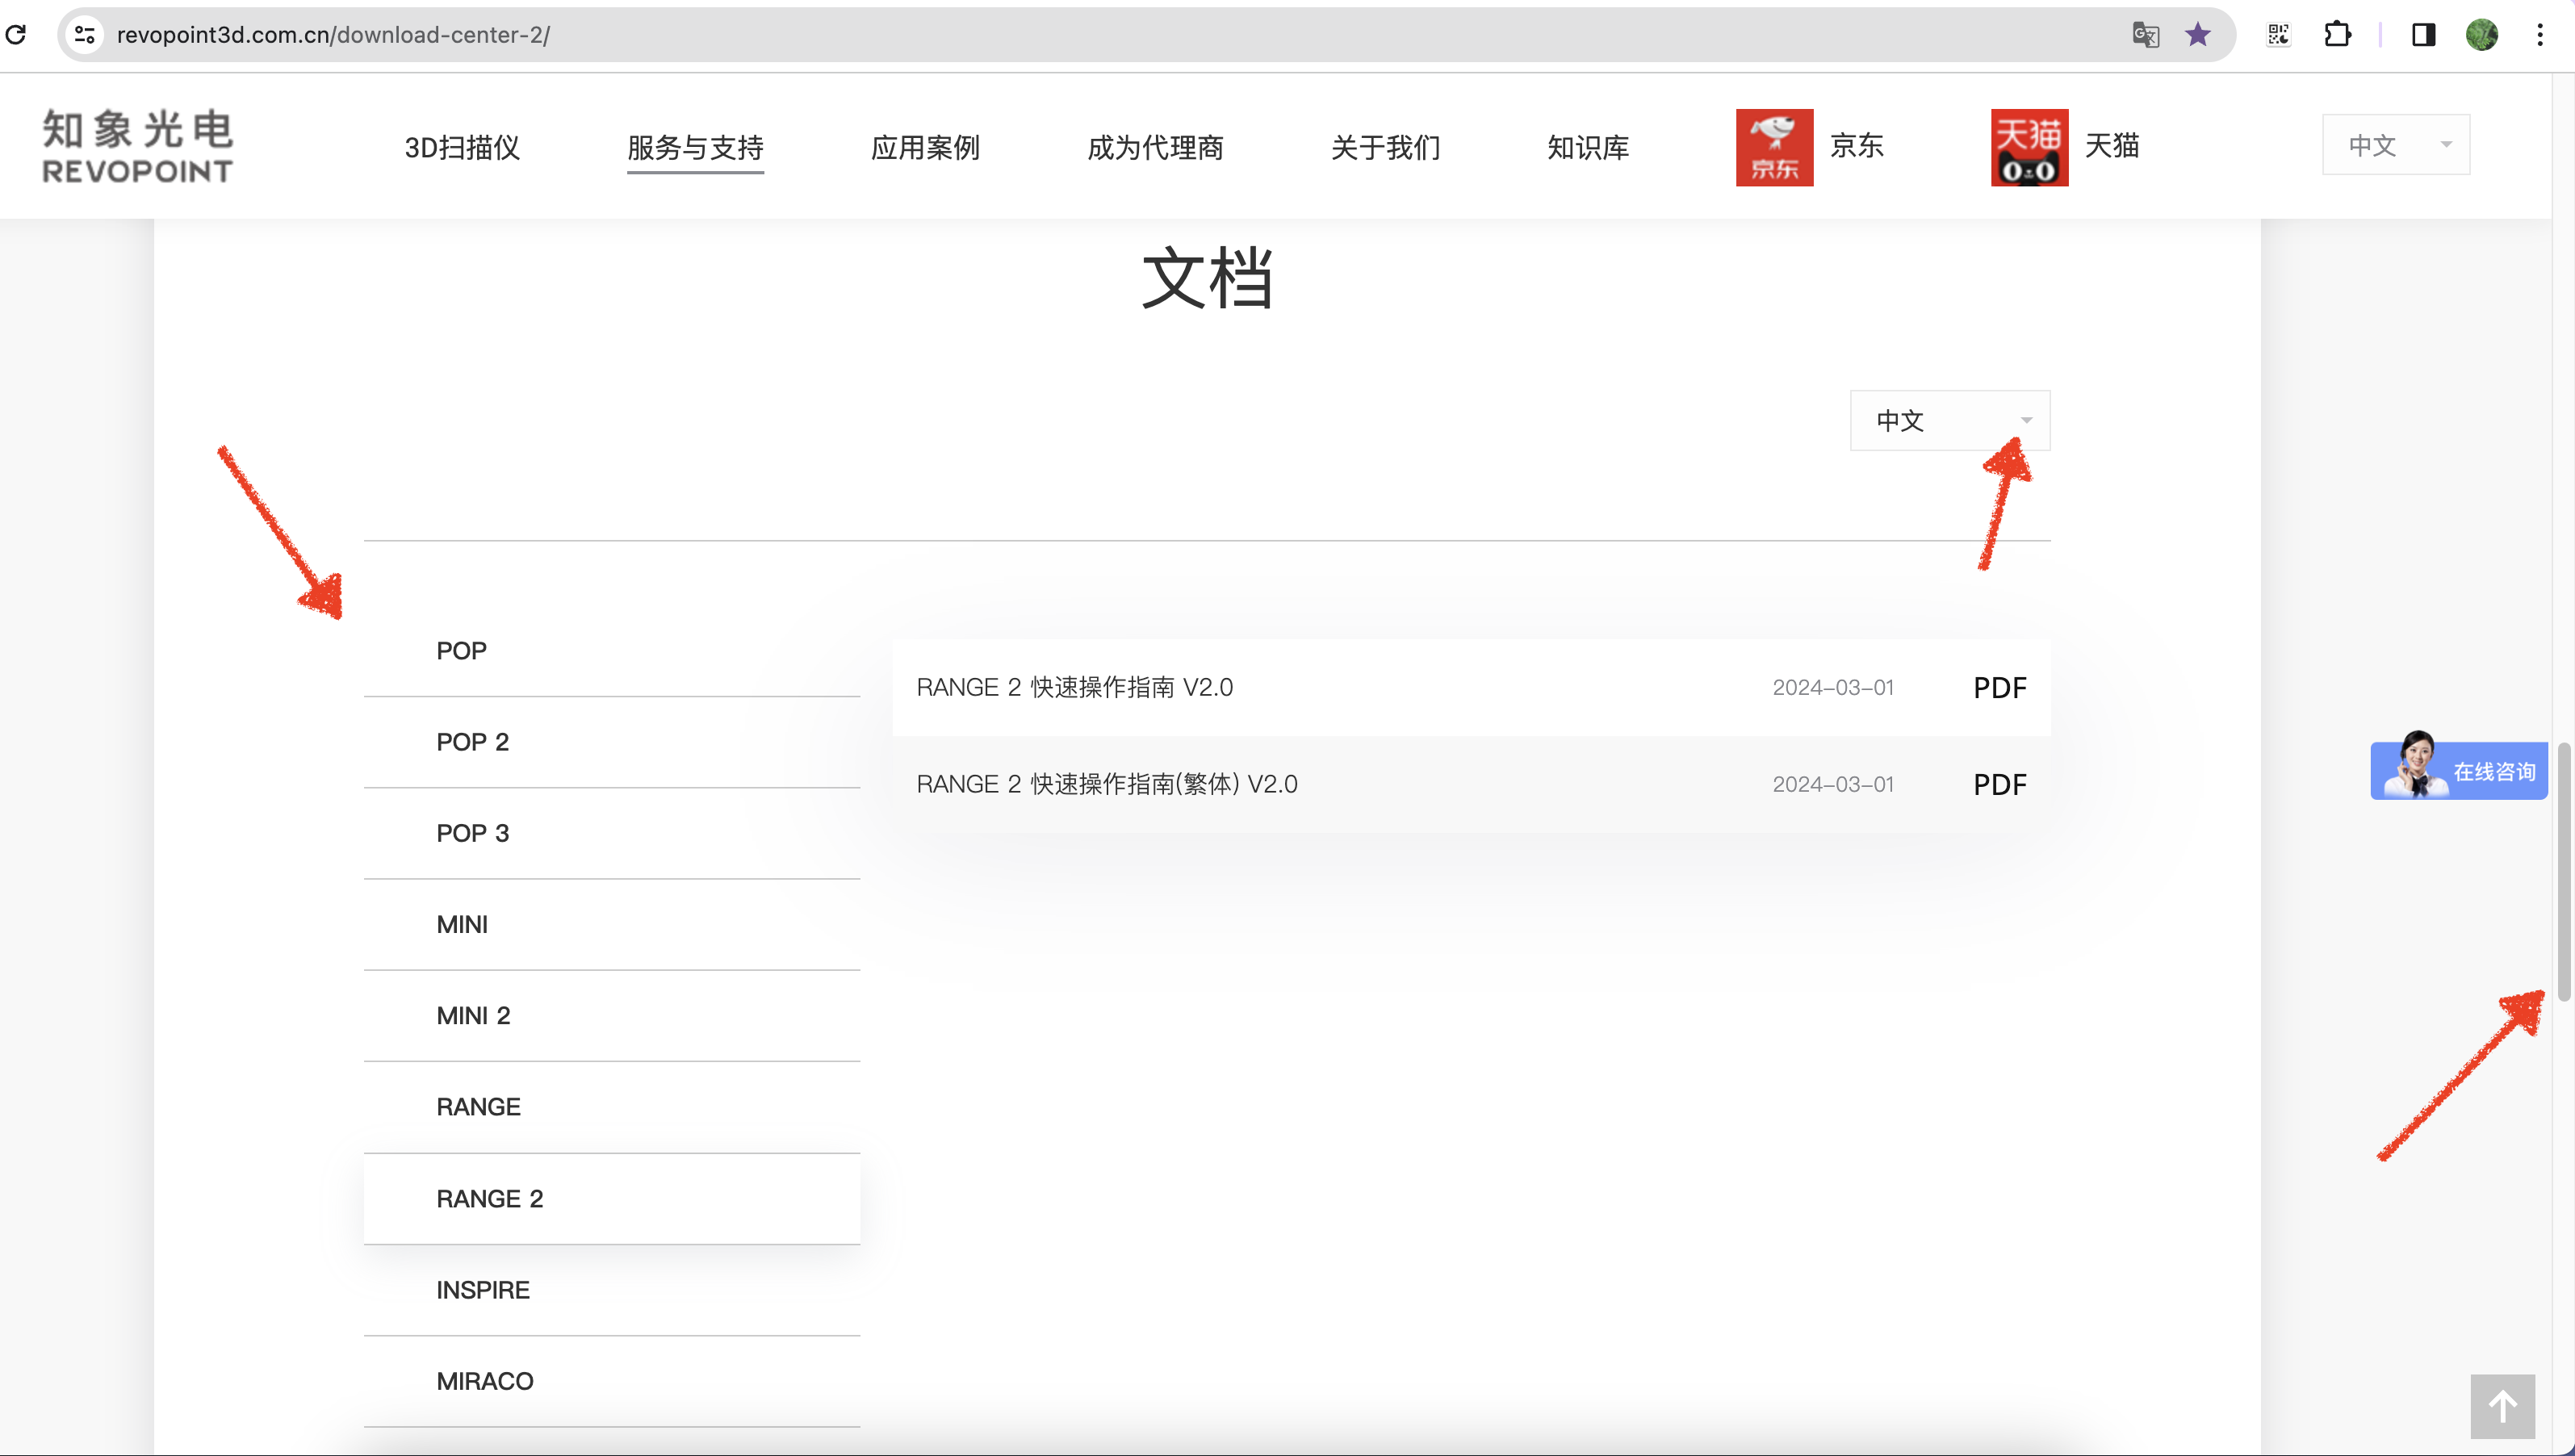The width and height of the screenshot is (2575, 1456).
Task: Click the bookmark star icon
Action: pyautogui.click(x=2197, y=35)
